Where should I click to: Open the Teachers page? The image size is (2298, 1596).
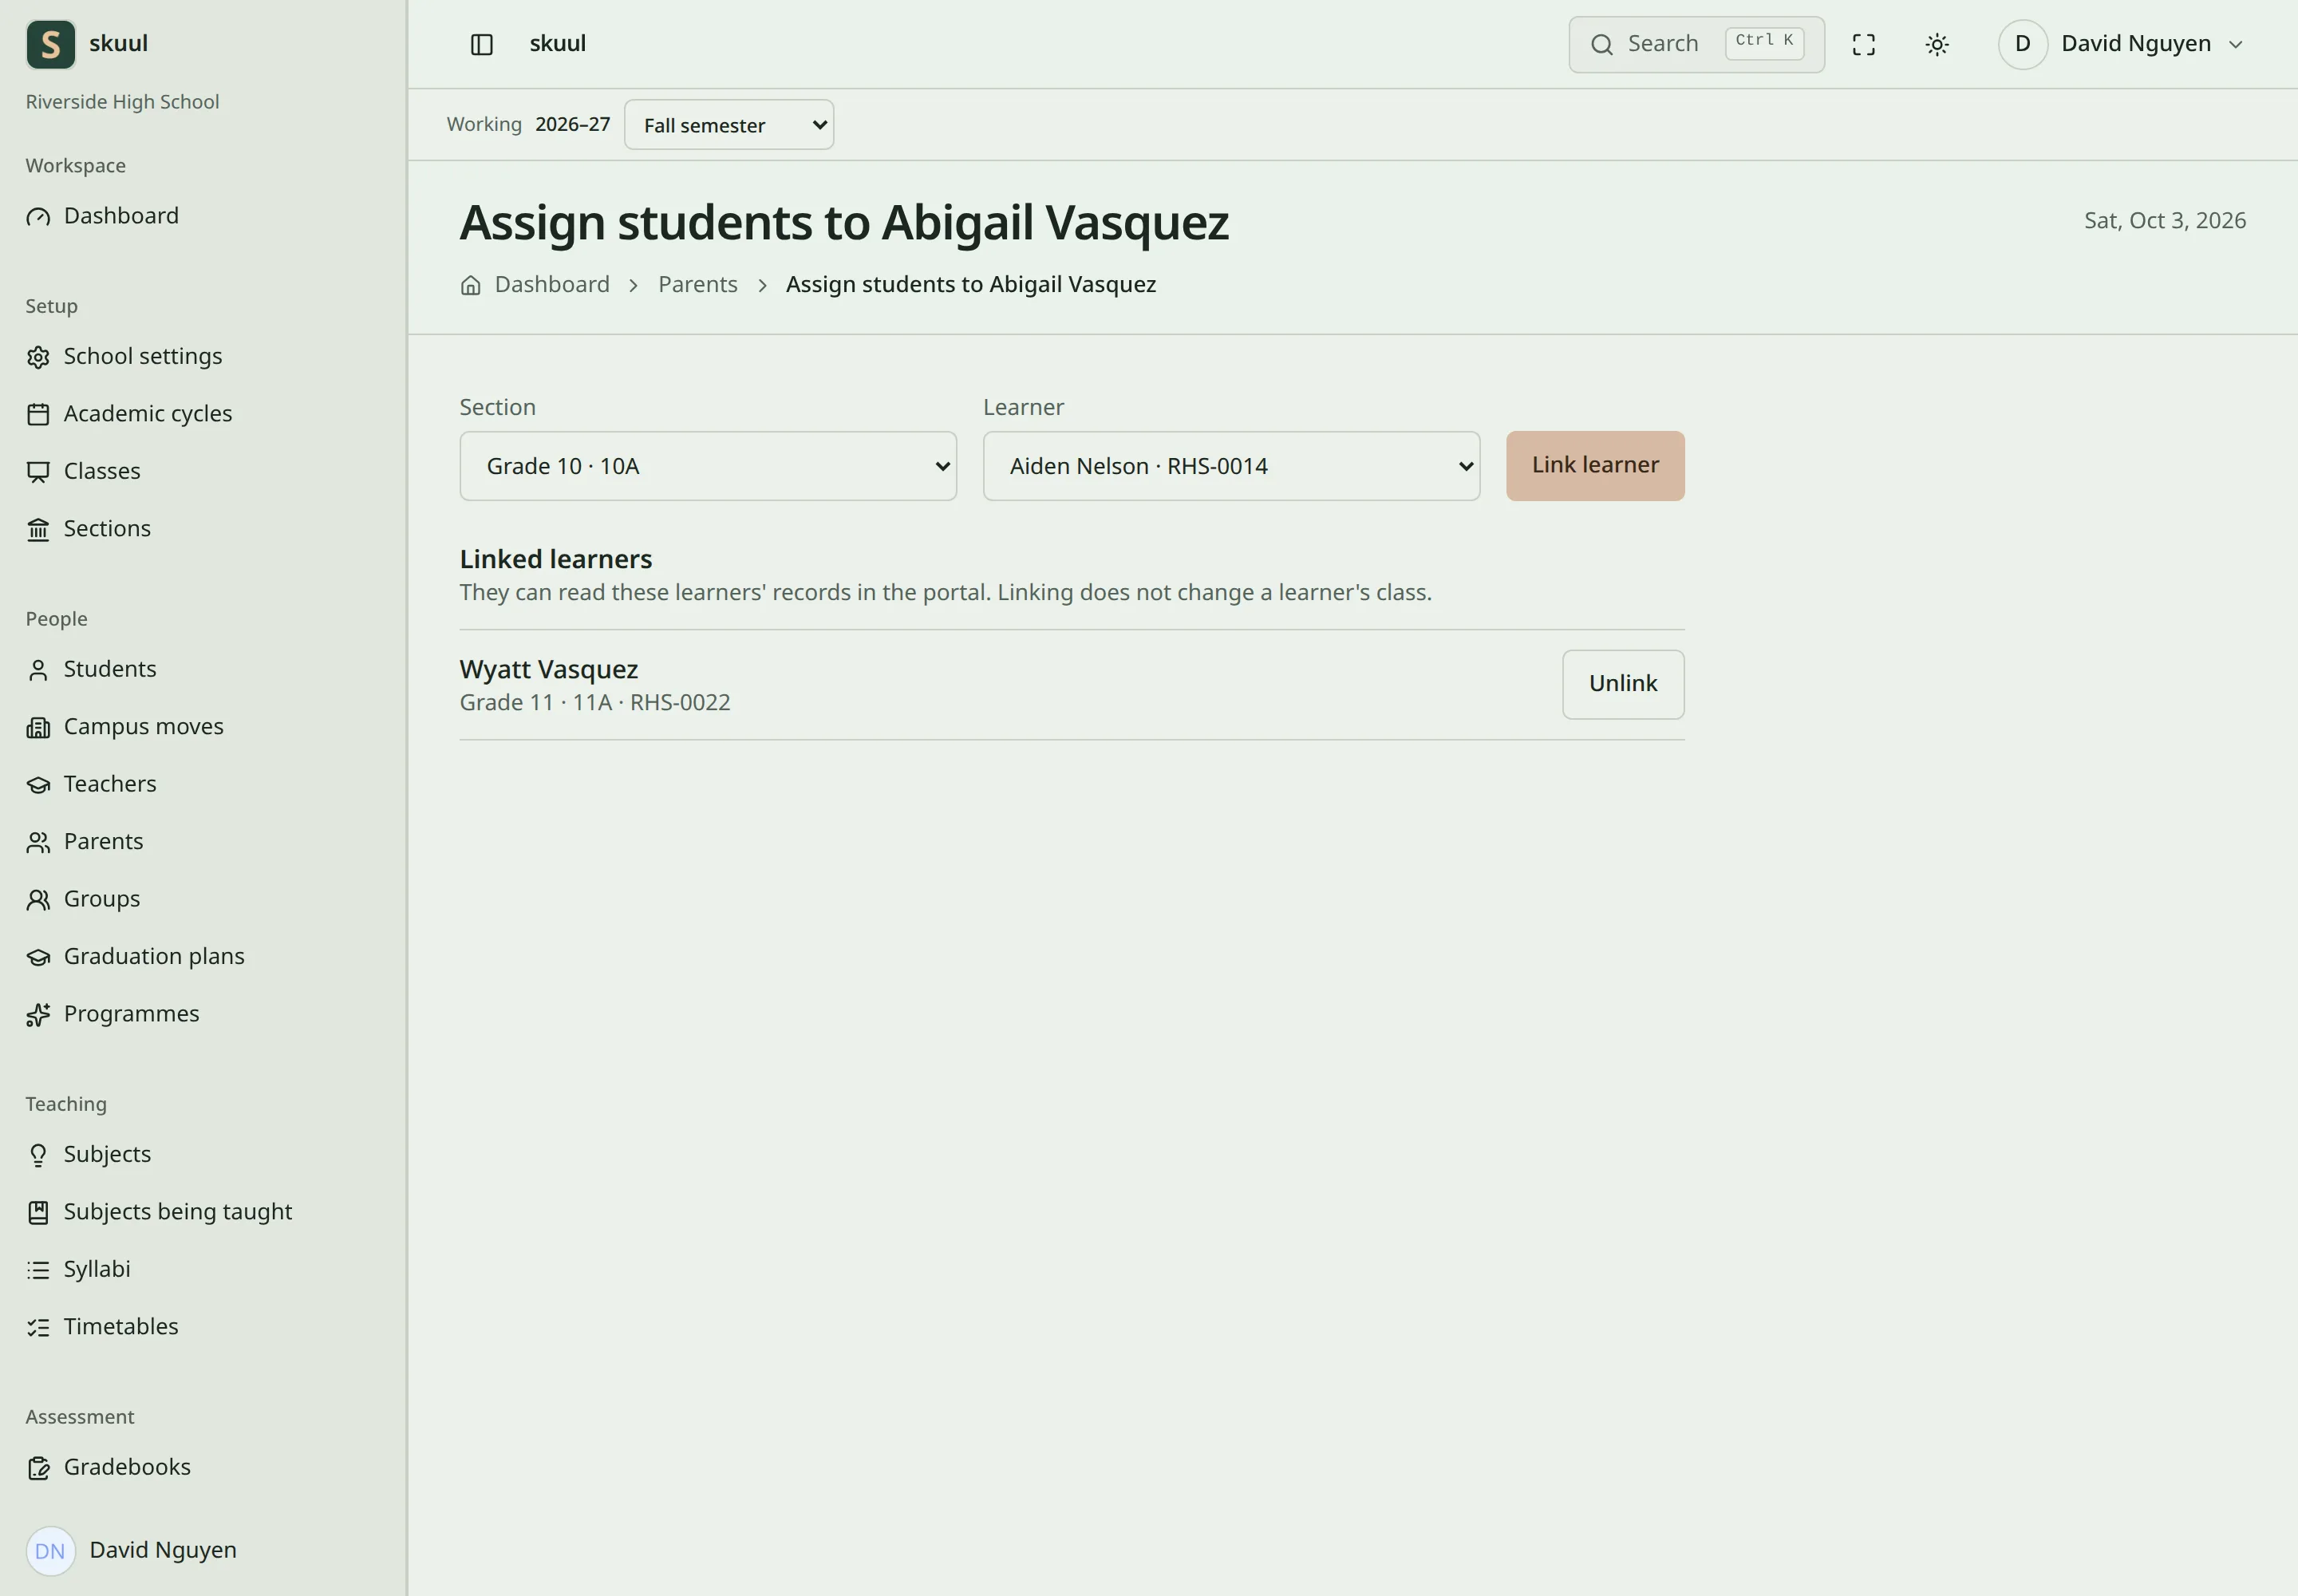(x=203, y=784)
